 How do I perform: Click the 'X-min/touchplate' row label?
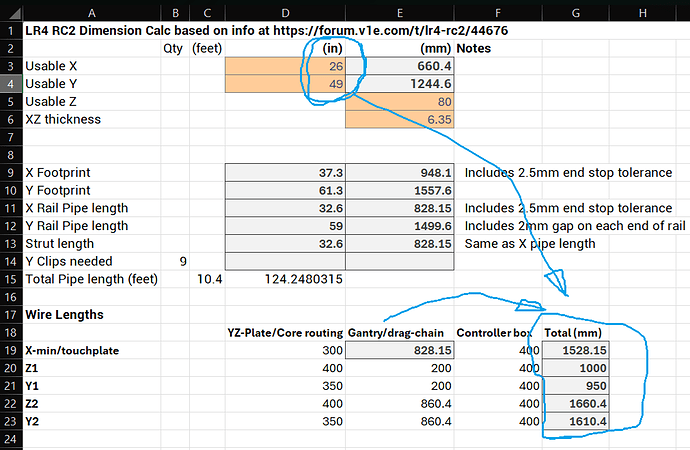pyautogui.click(x=72, y=350)
